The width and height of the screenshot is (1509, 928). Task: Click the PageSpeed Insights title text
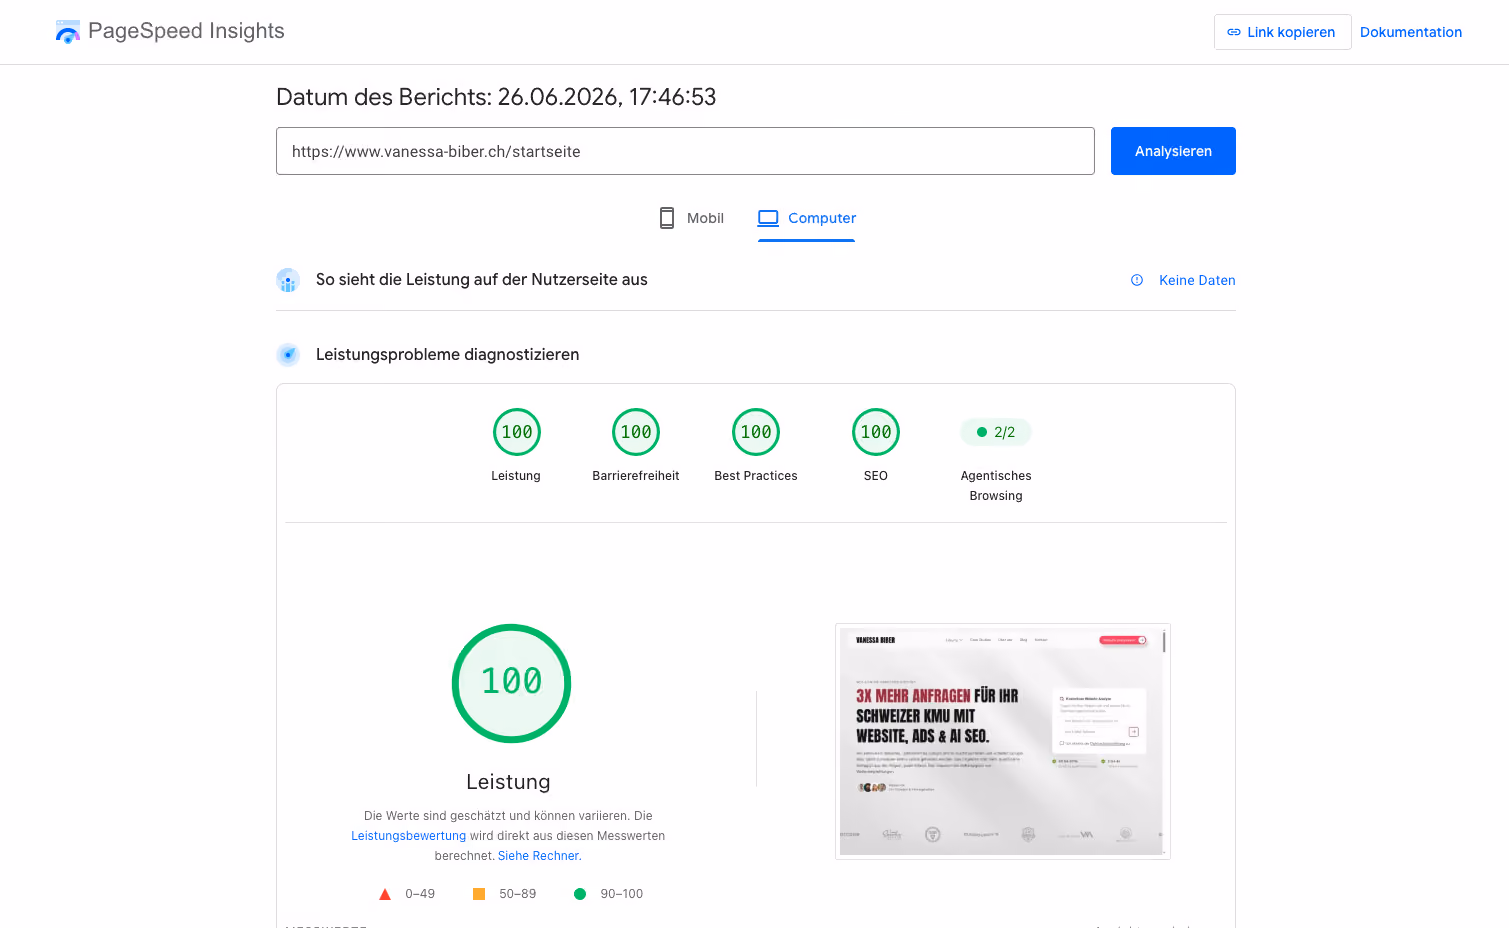point(186,31)
